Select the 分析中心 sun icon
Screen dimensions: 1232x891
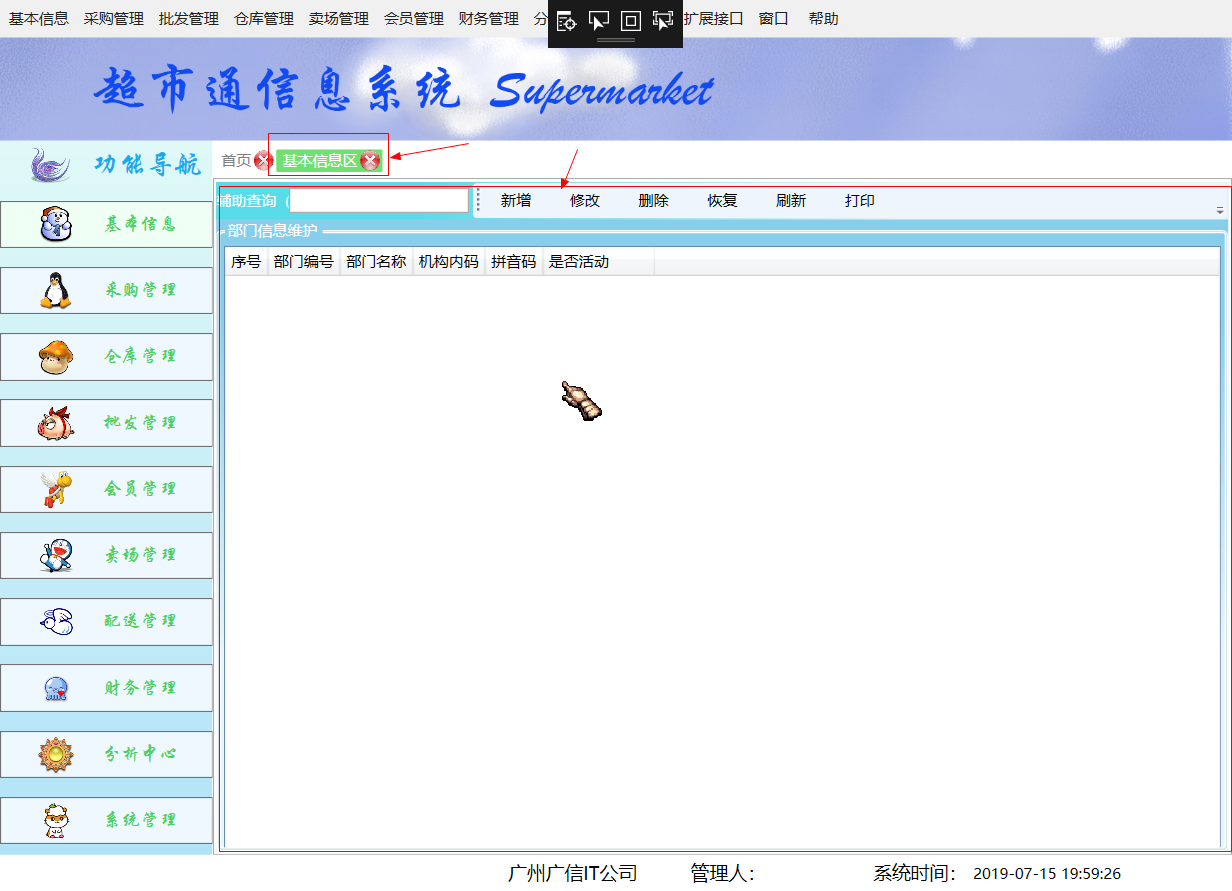(x=55, y=754)
